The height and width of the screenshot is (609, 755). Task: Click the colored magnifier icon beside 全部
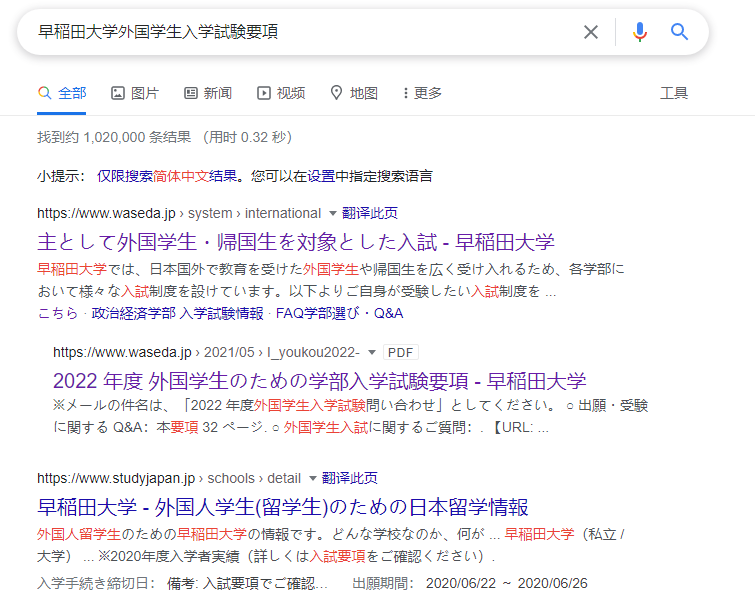44,93
